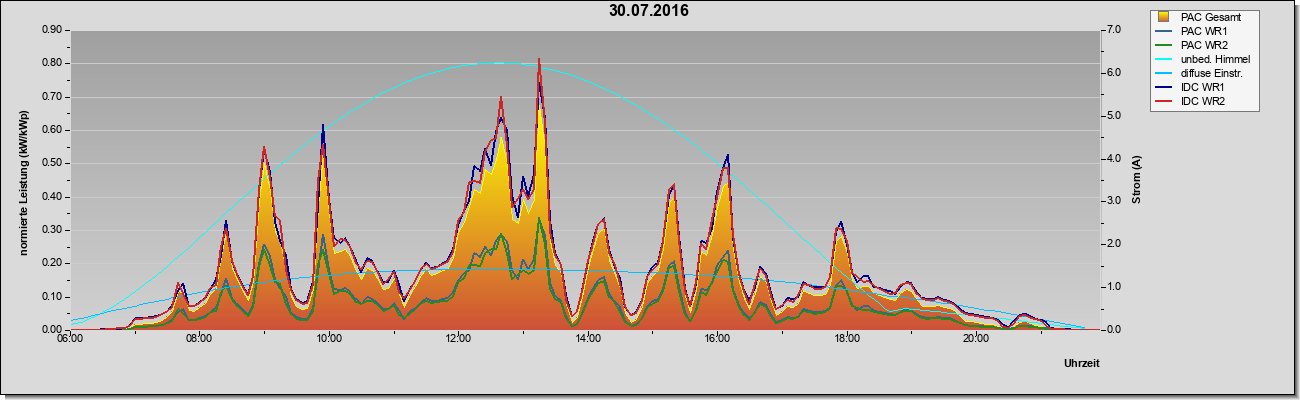Click the highest red peak after 13:00
Image resolution: width=1300 pixels, height=400 pixels.
539,59
